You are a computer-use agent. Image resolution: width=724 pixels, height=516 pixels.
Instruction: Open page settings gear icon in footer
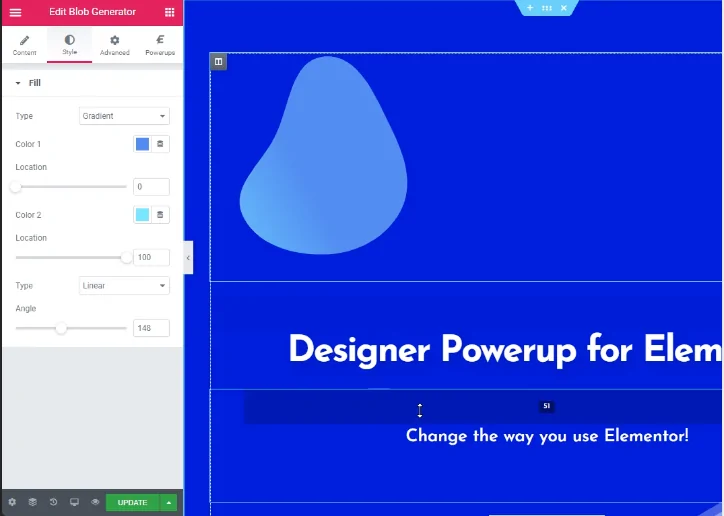coord(12,502)
